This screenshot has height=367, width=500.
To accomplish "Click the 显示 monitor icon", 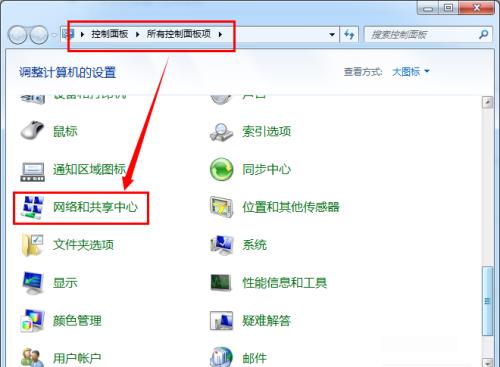I will pyautogui.click(x=32, y=283).
